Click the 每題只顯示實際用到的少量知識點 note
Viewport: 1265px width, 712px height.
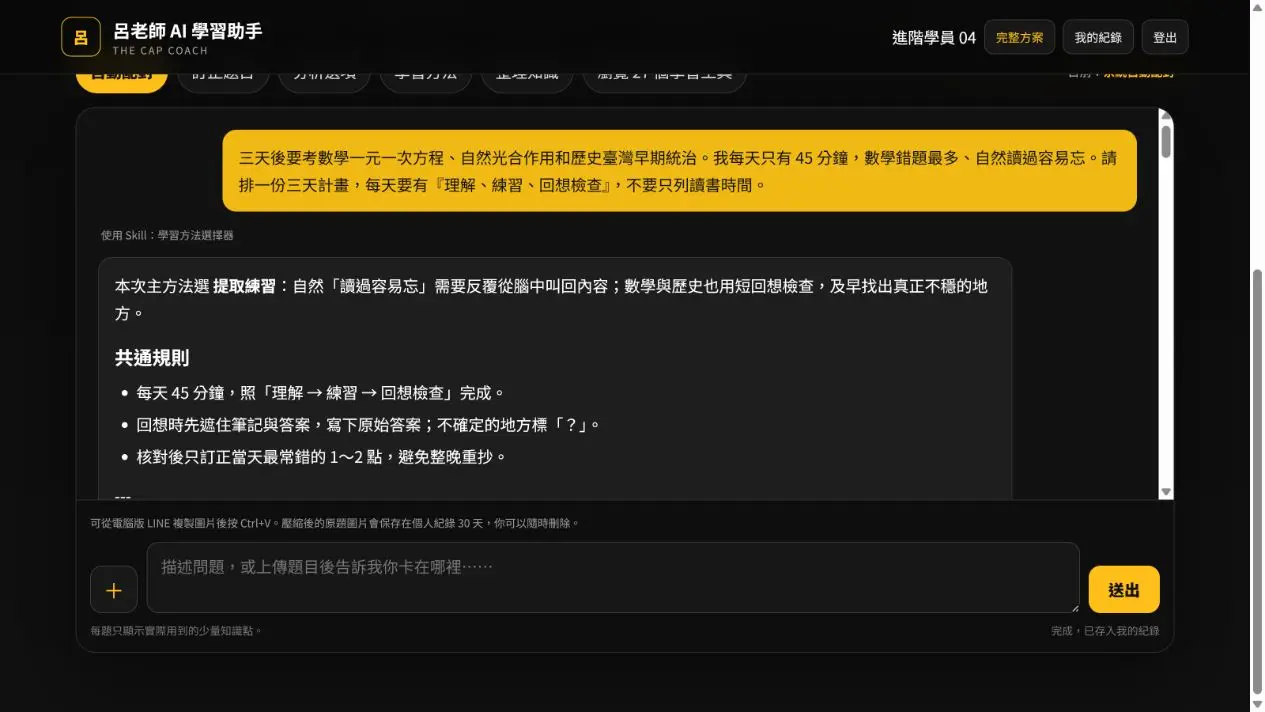click(175, 631)
